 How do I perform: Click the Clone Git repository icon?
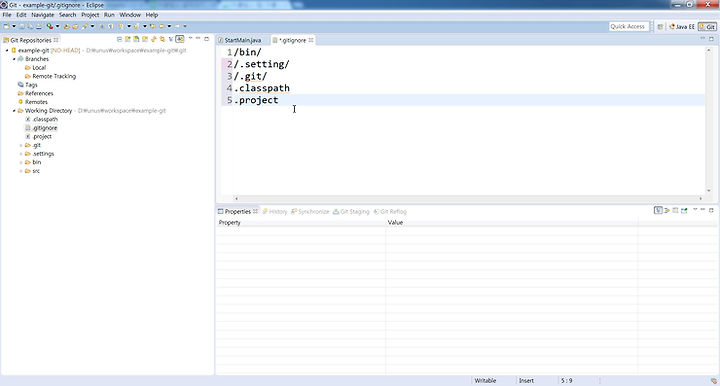tap(136, 39)
